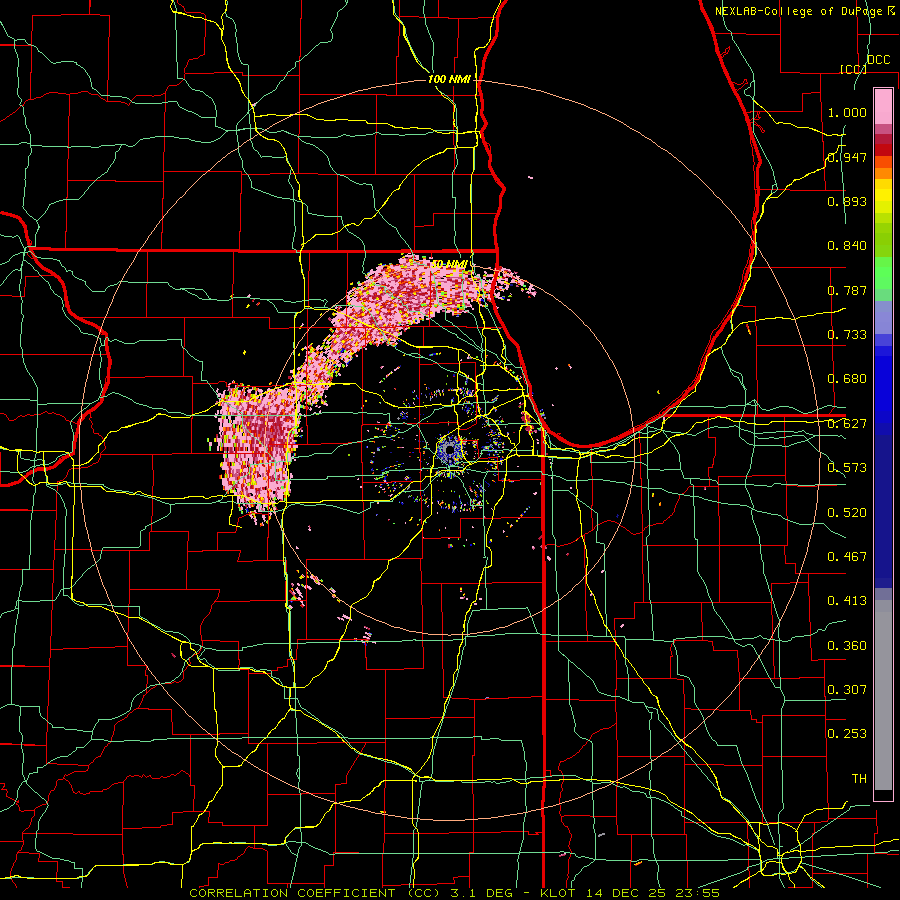
Task: Click the 0.680 legend value
Action: pos(847,379)
